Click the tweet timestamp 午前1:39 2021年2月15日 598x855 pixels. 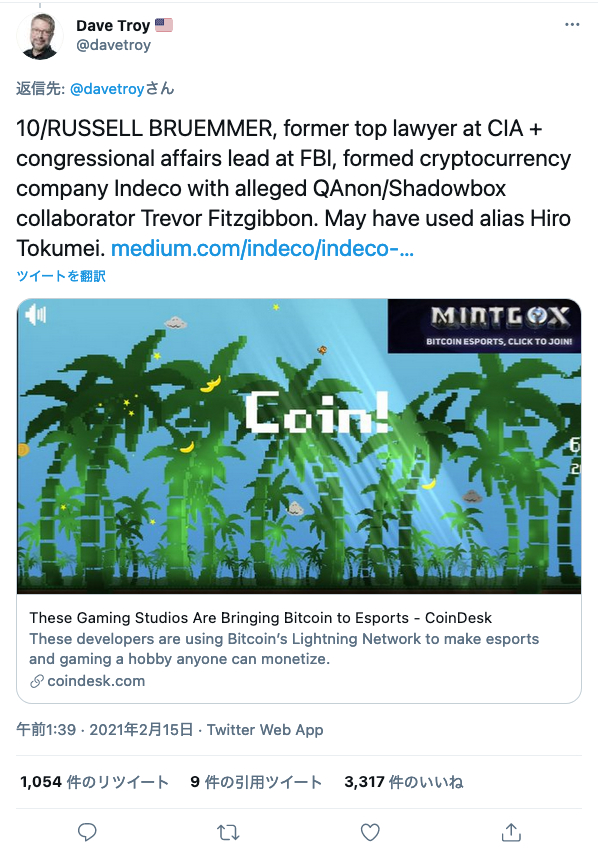pyautogui.click(x=105, y=730)
